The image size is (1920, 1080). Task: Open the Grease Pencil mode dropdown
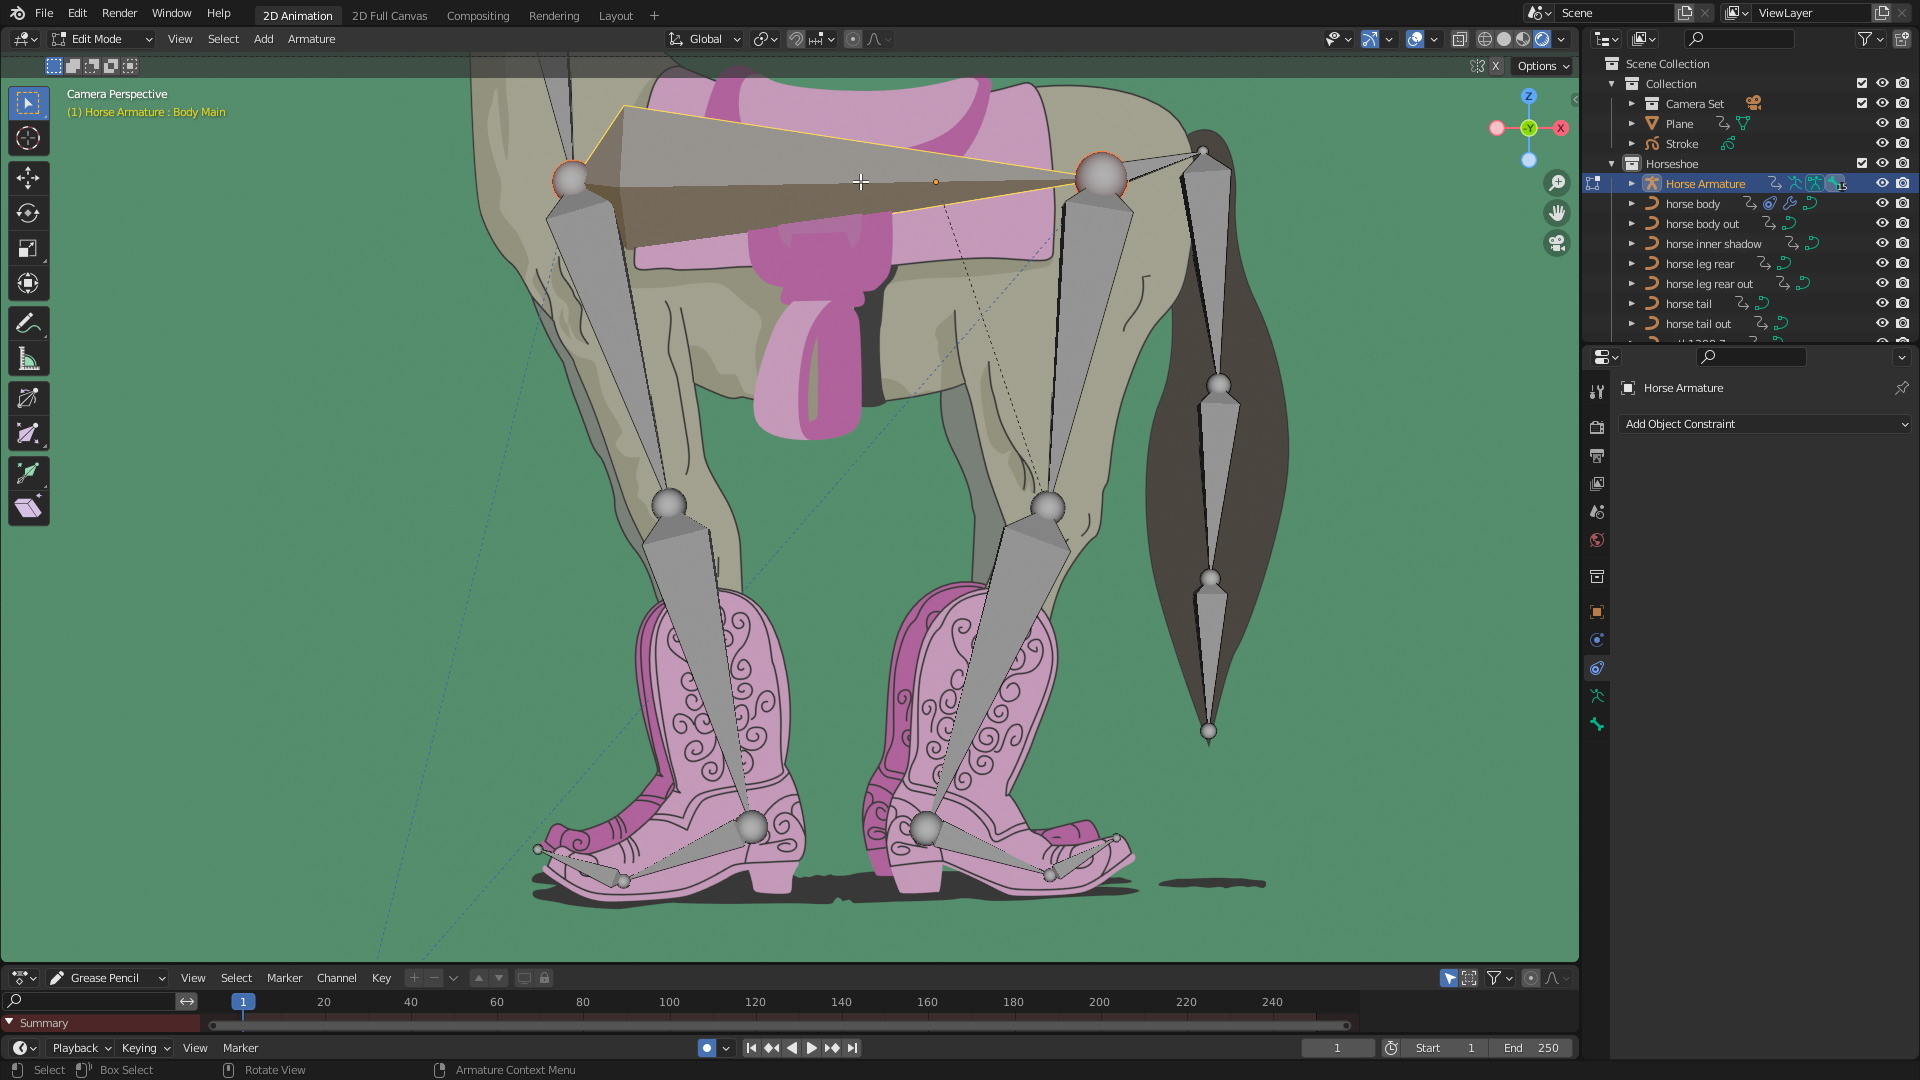coord(107,978)
